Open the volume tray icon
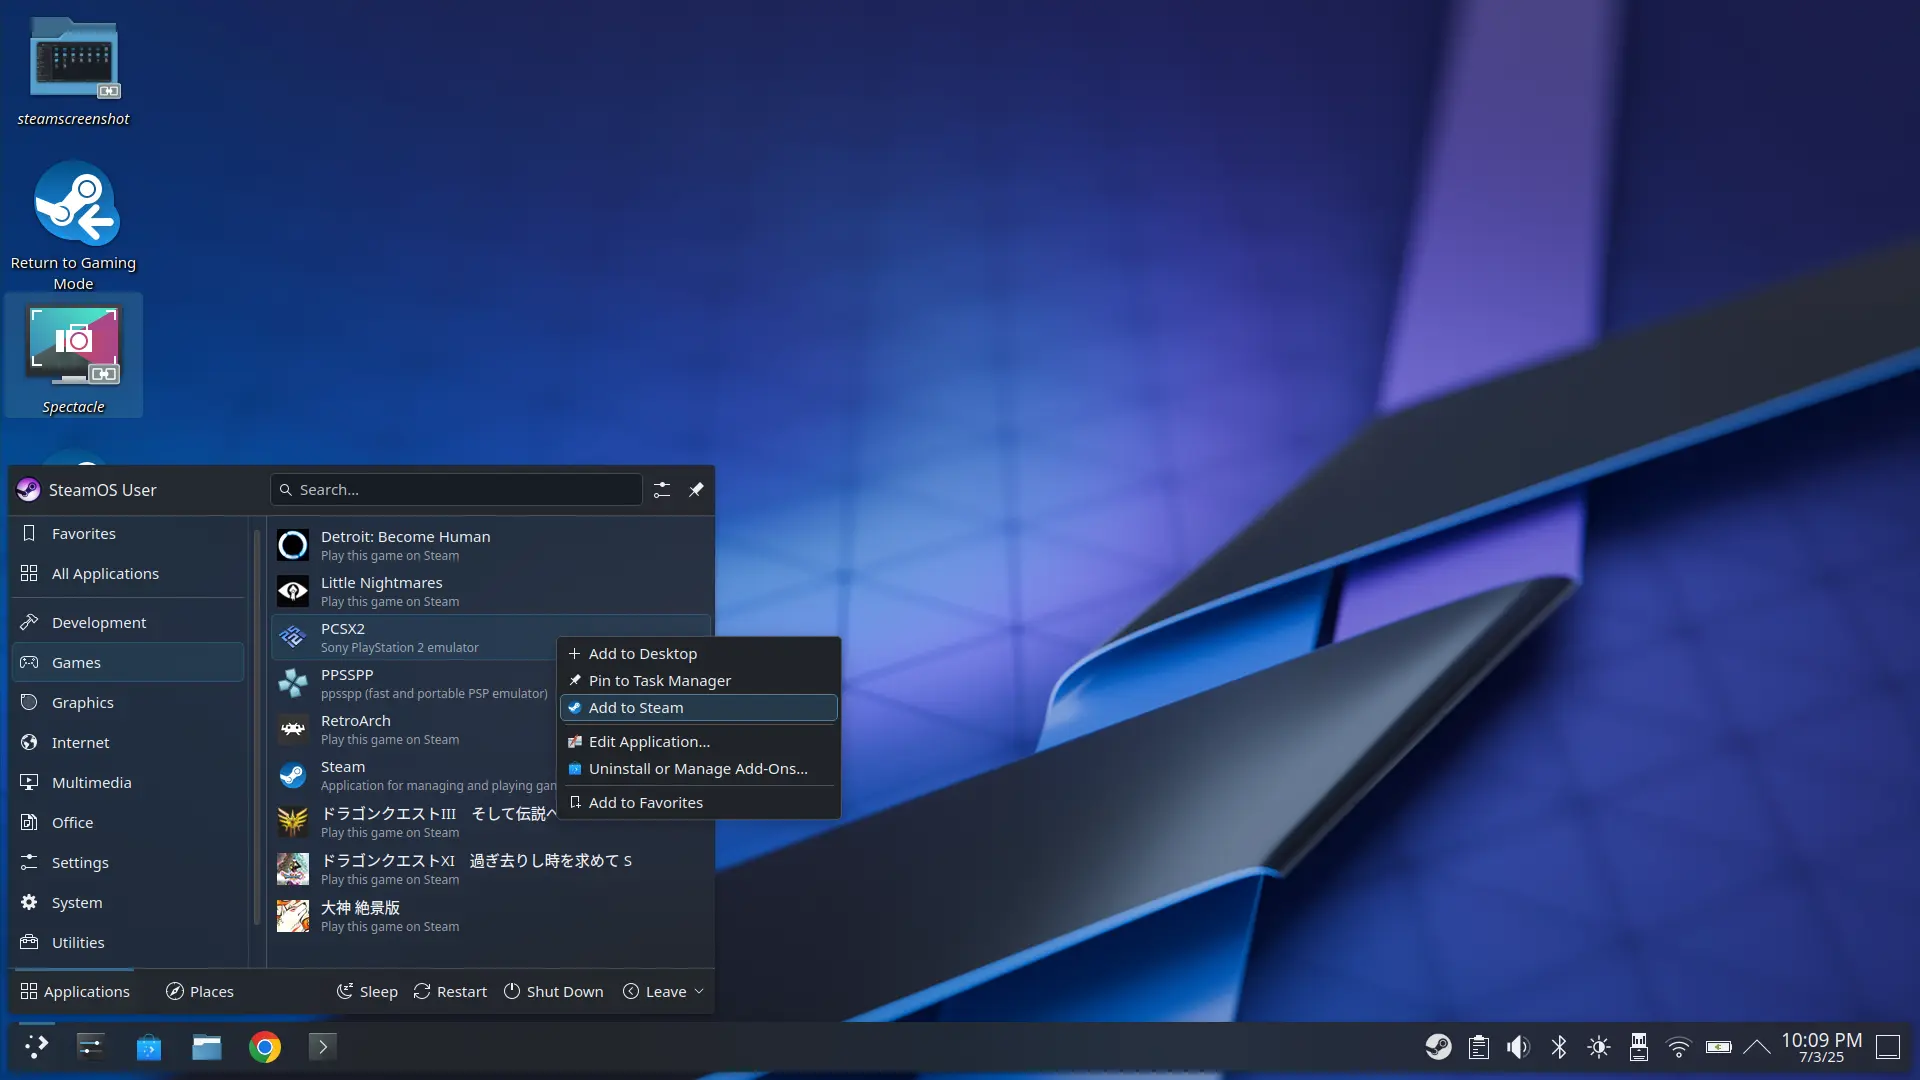This screenshot has height=1080, width=1920. pyautogui.click(x=1519, y=1047)
